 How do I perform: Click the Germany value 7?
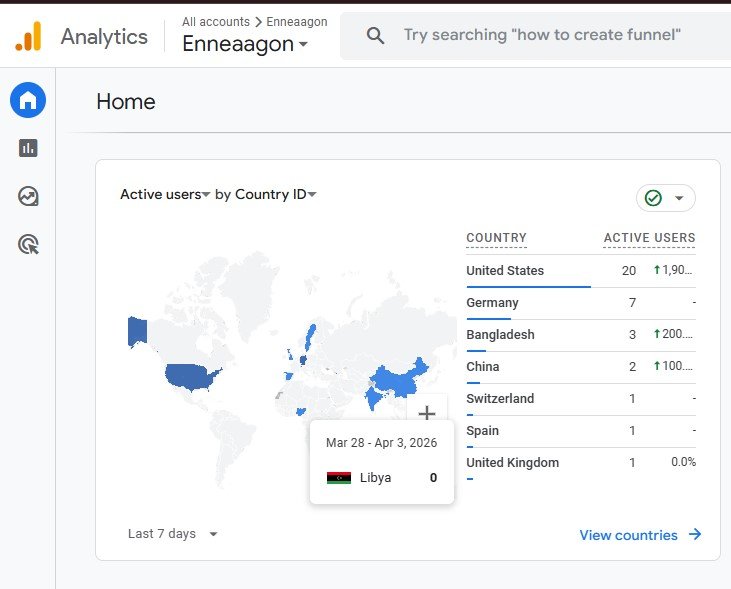[x=632, y=303]
